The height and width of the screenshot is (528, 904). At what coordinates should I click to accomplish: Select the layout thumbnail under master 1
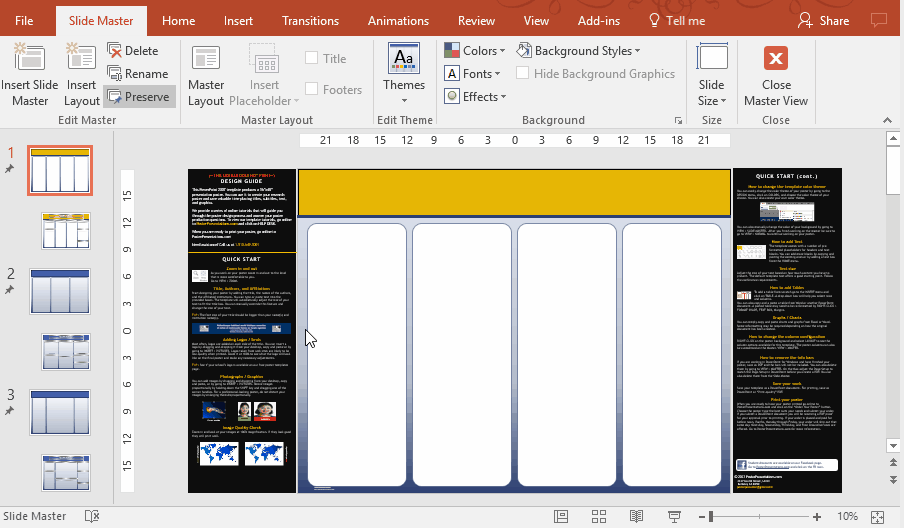66,231
